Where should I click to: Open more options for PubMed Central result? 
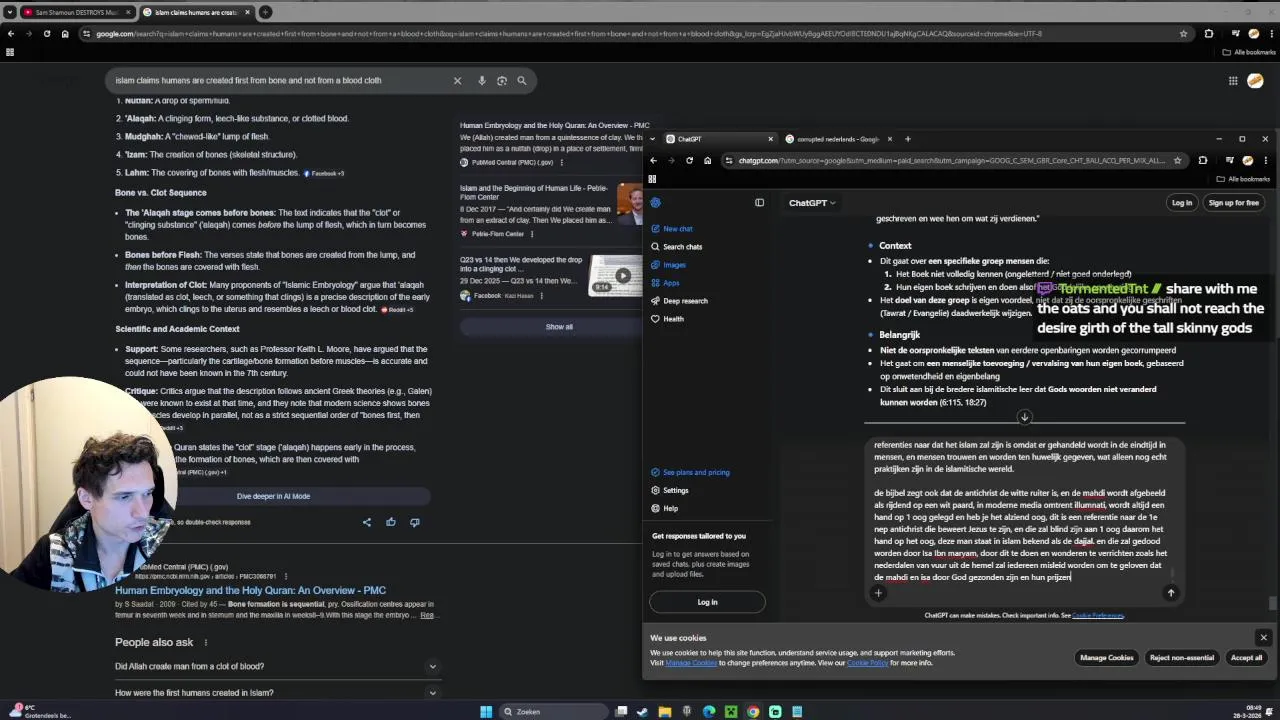pos(286,576)
